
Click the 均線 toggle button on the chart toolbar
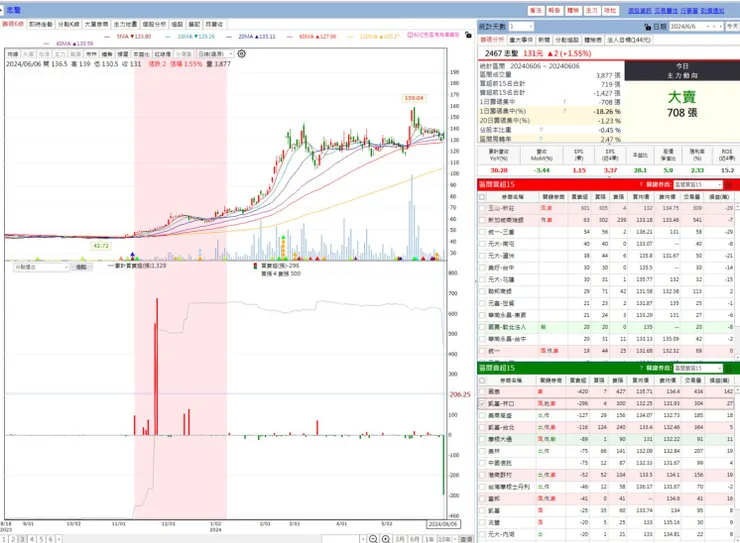point(13,54)
